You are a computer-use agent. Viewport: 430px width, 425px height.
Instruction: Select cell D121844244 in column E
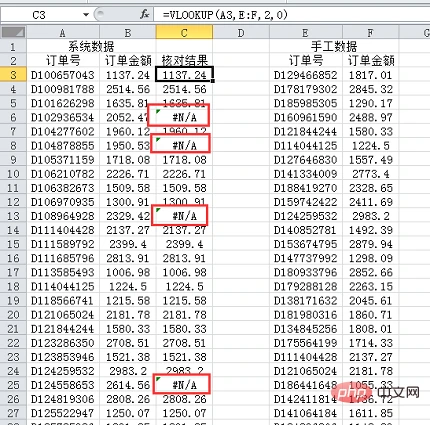click(306, 132)
